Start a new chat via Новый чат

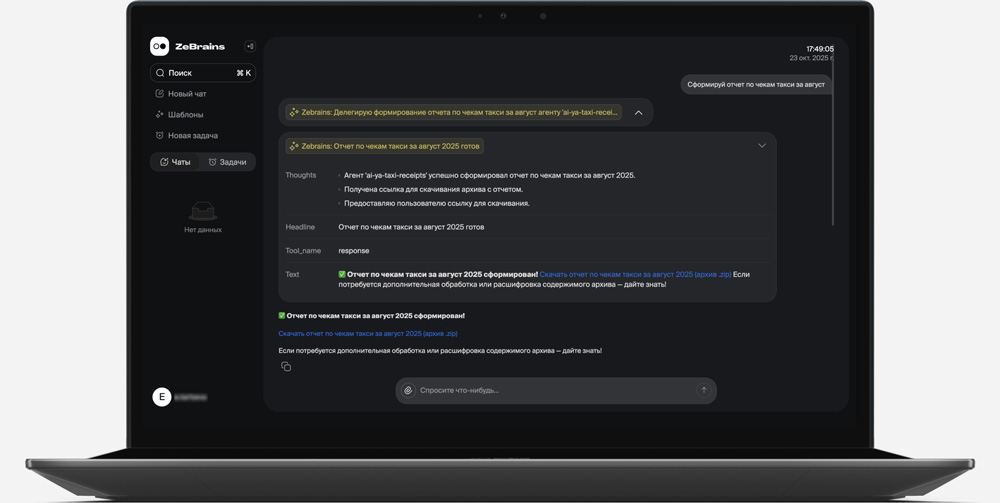click(186, 94)
